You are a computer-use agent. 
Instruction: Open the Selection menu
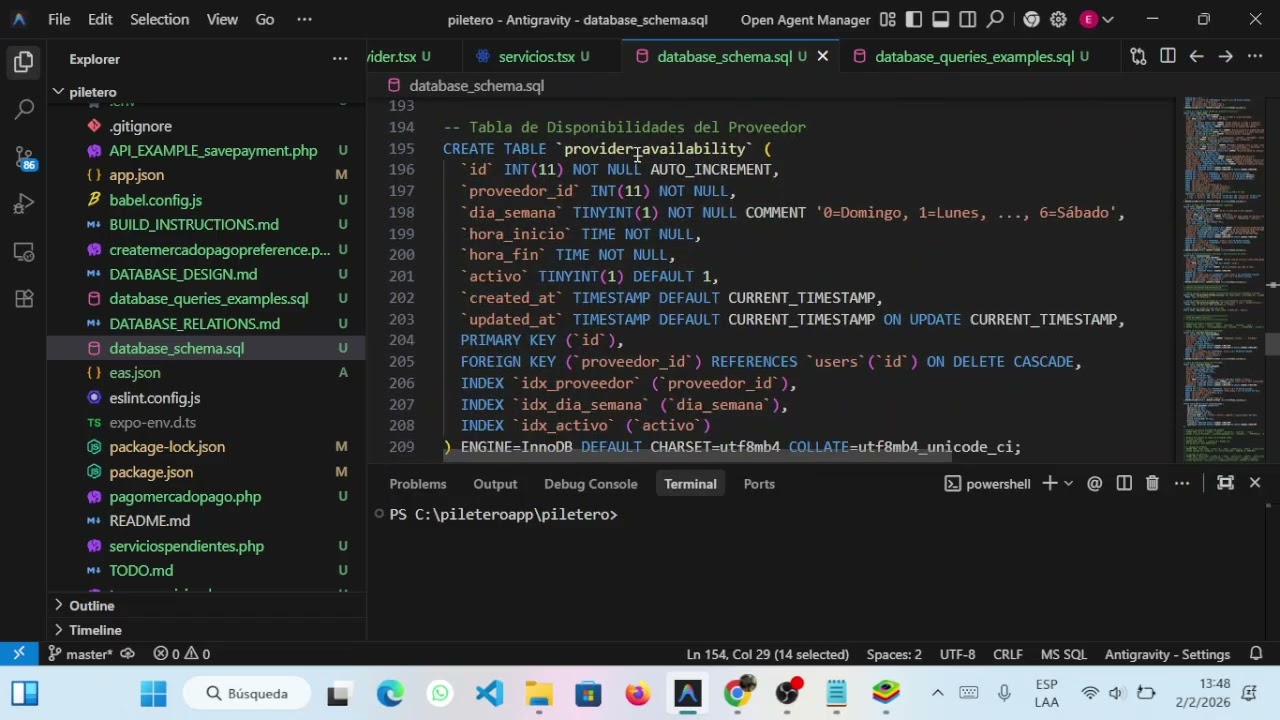point(159,19)
